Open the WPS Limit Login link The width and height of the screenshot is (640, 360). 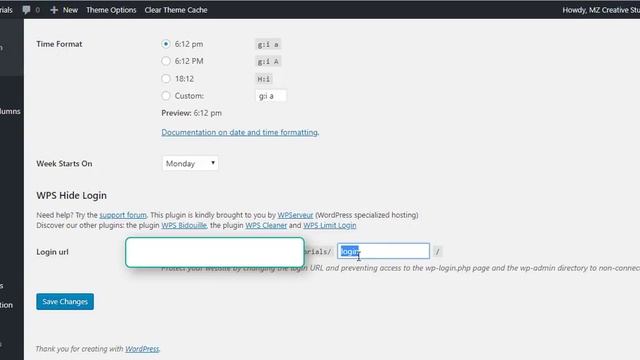pos(329,225)
